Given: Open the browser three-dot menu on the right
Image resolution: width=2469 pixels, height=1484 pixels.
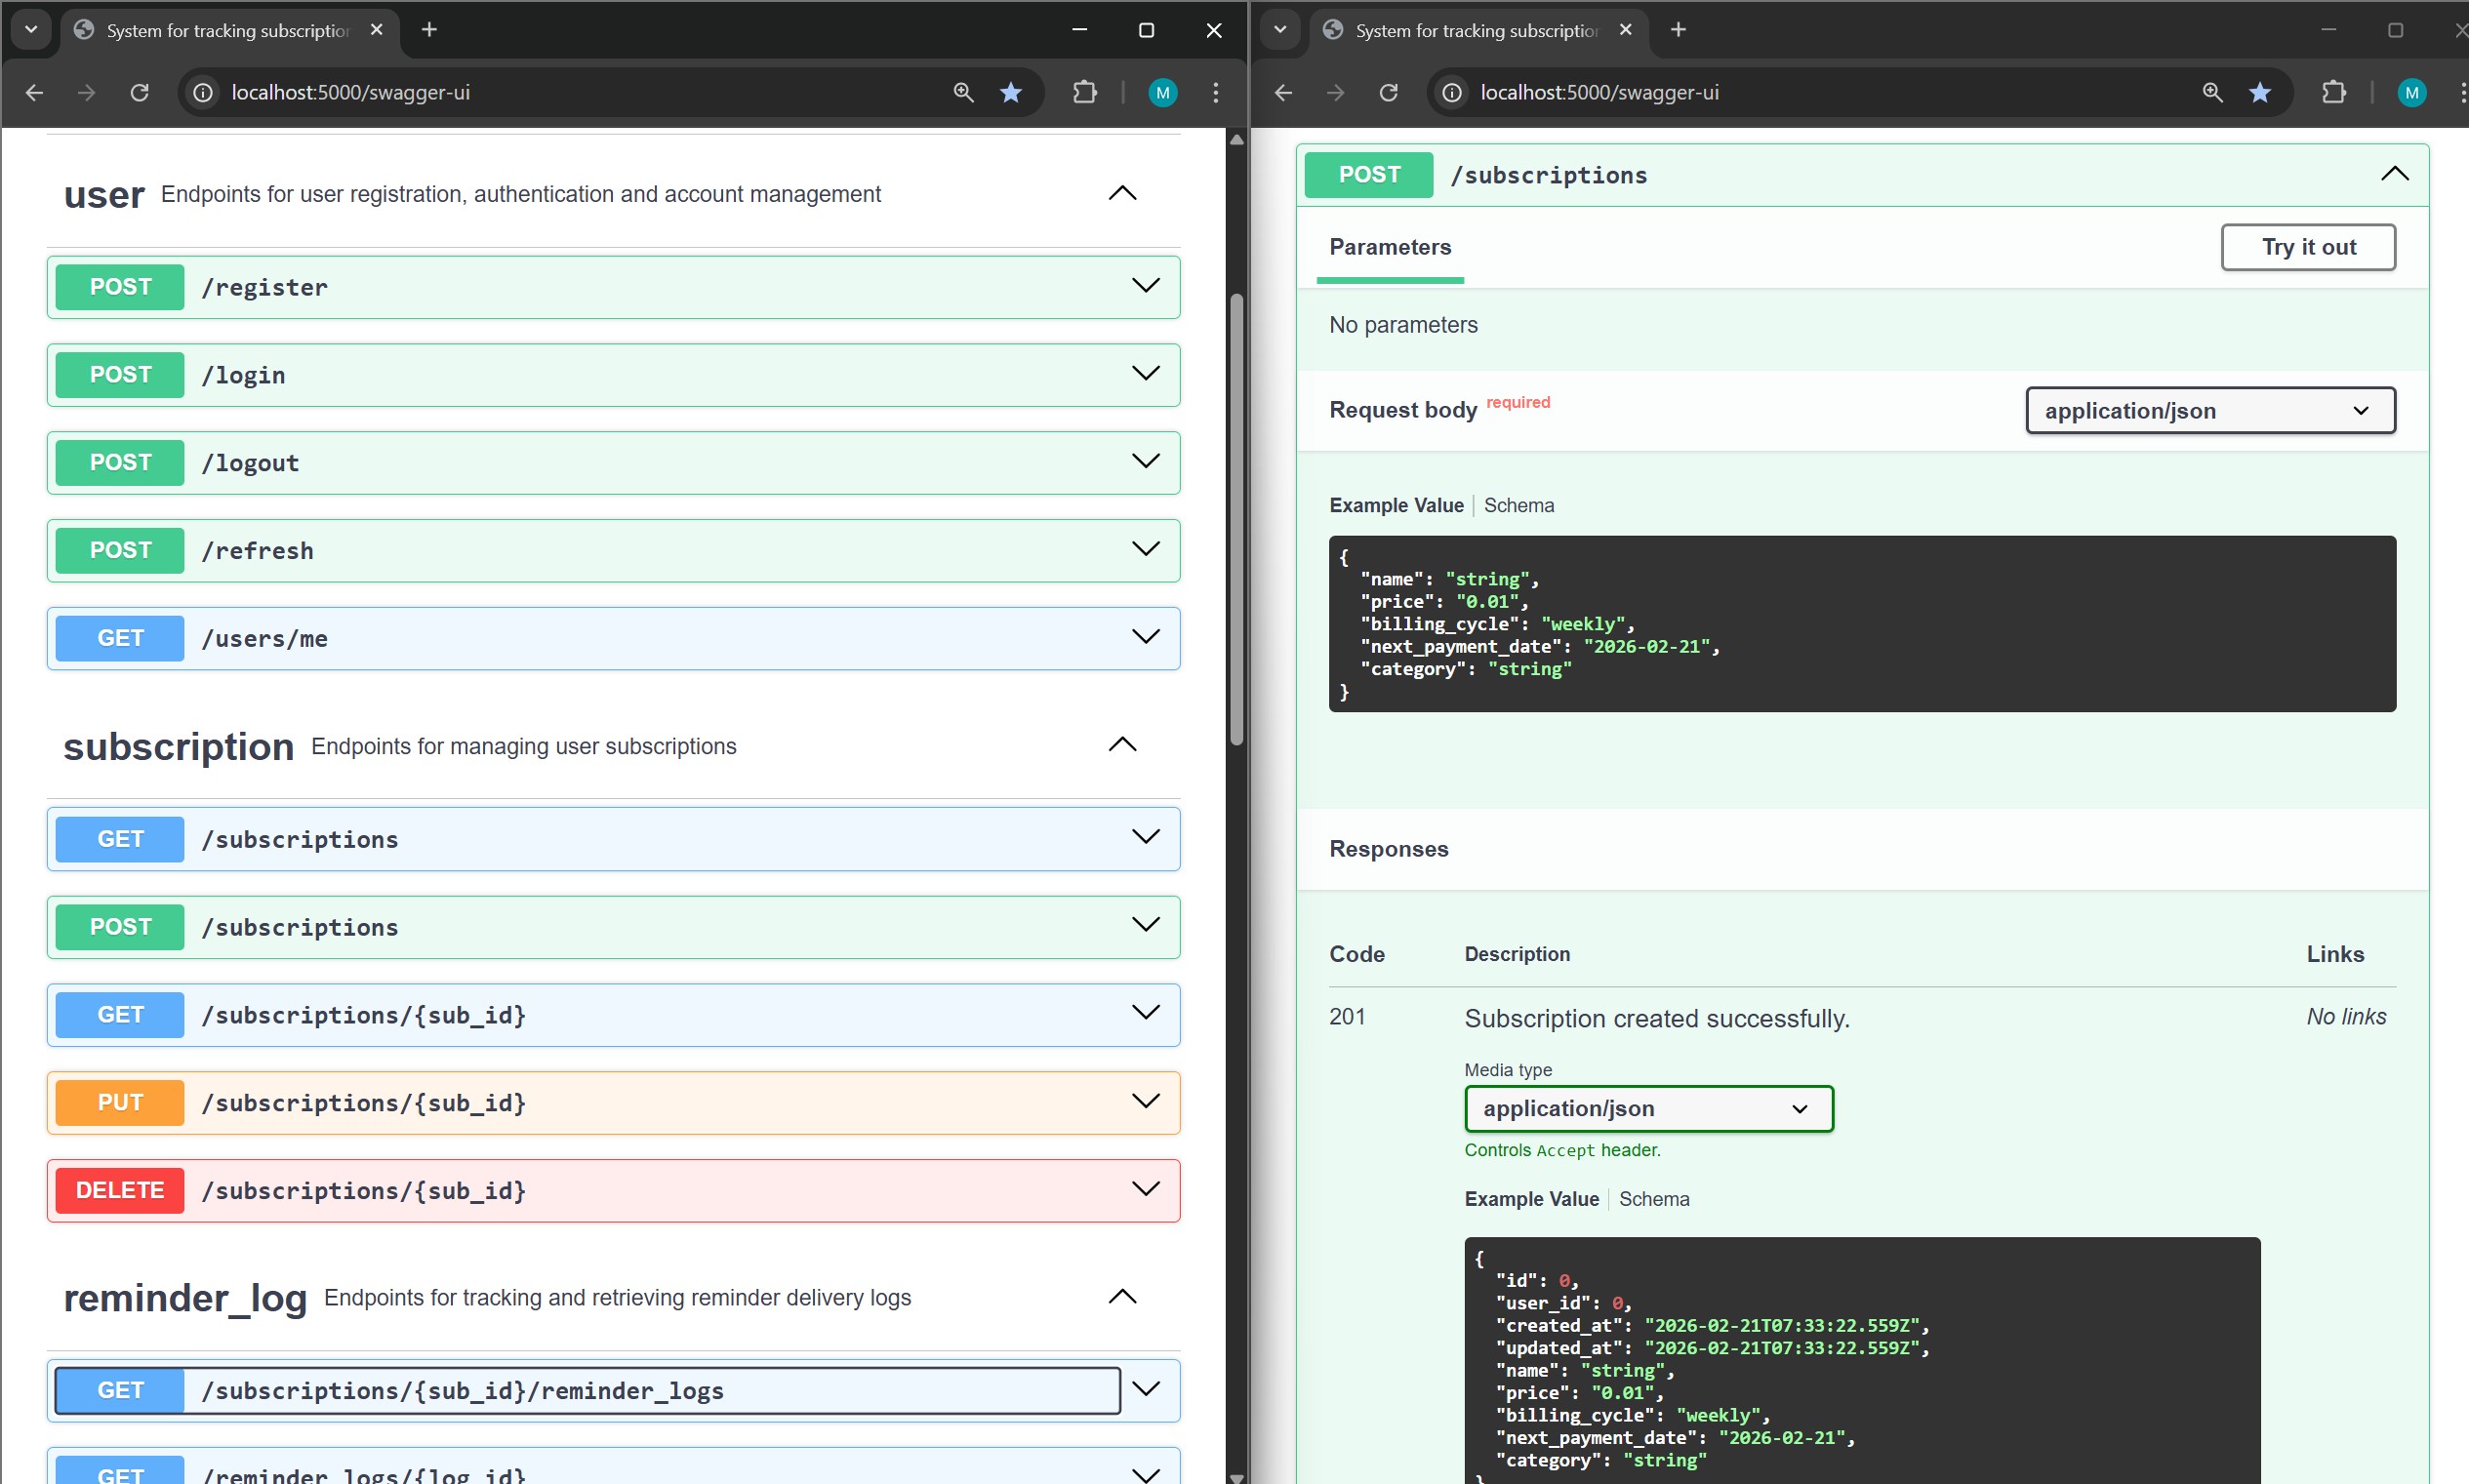Looking at the screenshot, I should coord(2463,92).
